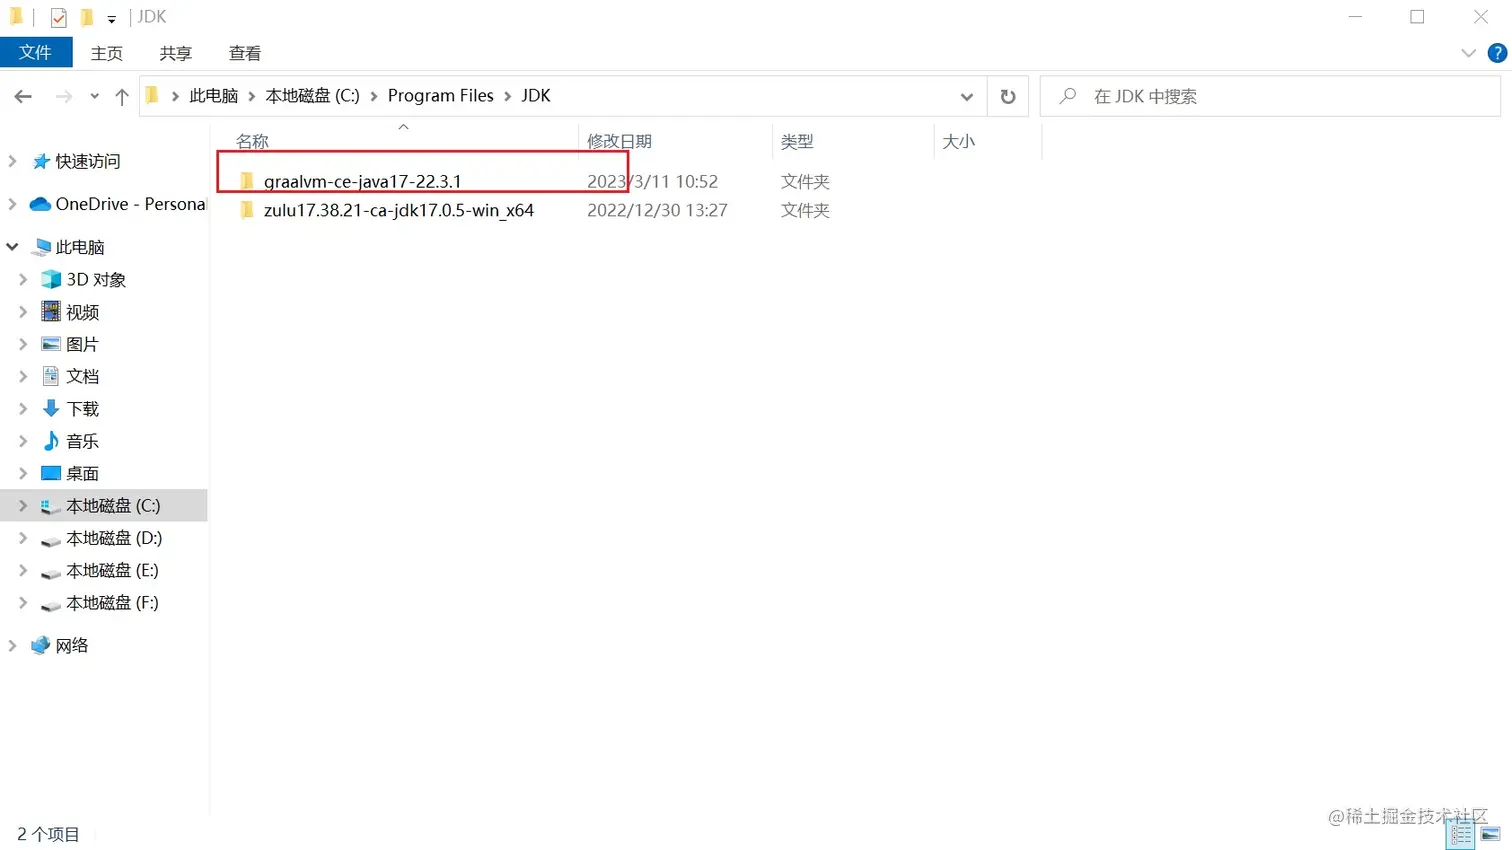The height and width of the screenshot is (850, 1512).
Task: Click 本地磁盘 (C:) in the address bar
Action: (312, 96)
